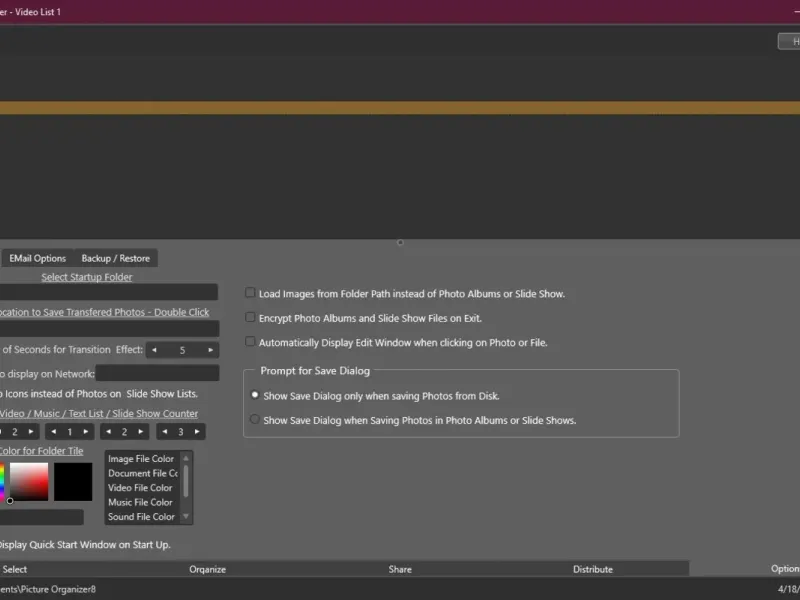Open the Distribute bottom tab
The width and height of the screenshot is (800, 600).
tap(592, 569)
